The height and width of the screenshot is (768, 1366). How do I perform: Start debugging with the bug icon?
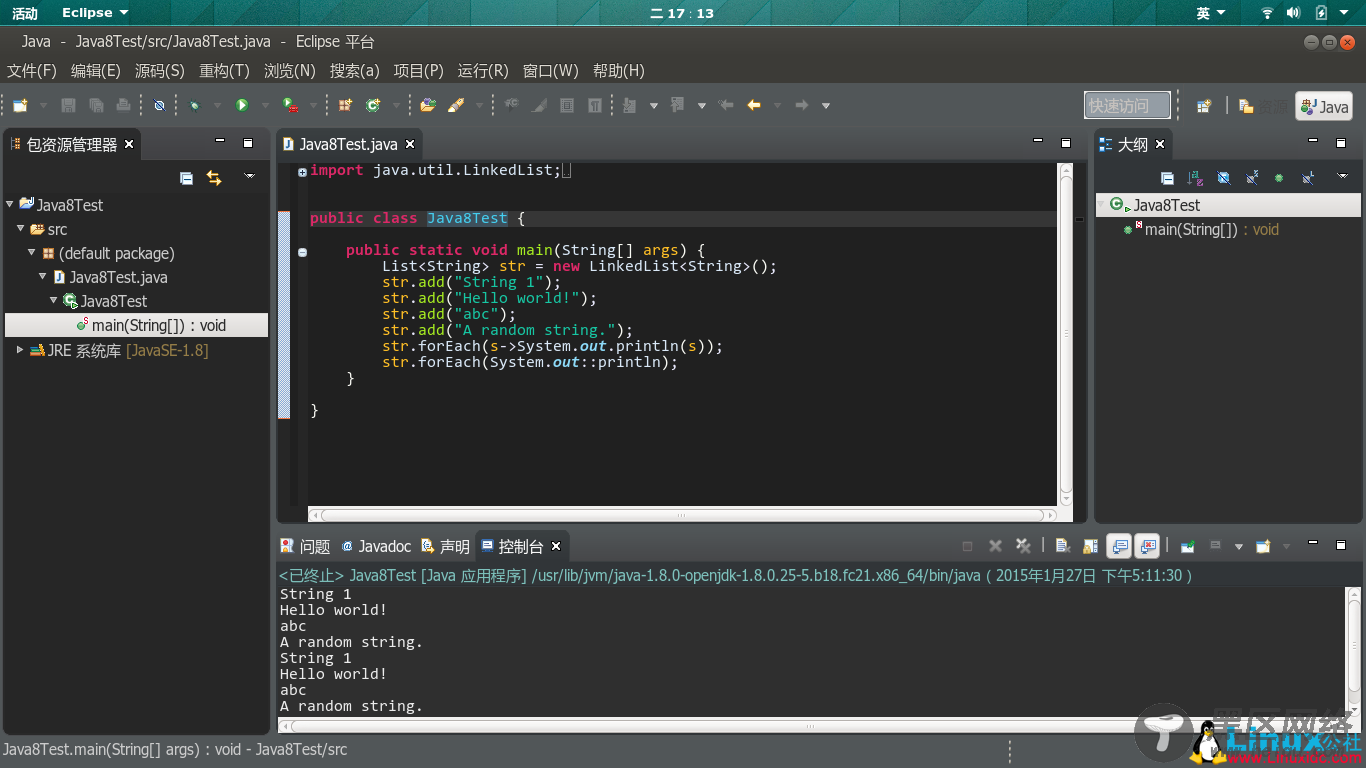pyautogui.click(x=195, y=105)
